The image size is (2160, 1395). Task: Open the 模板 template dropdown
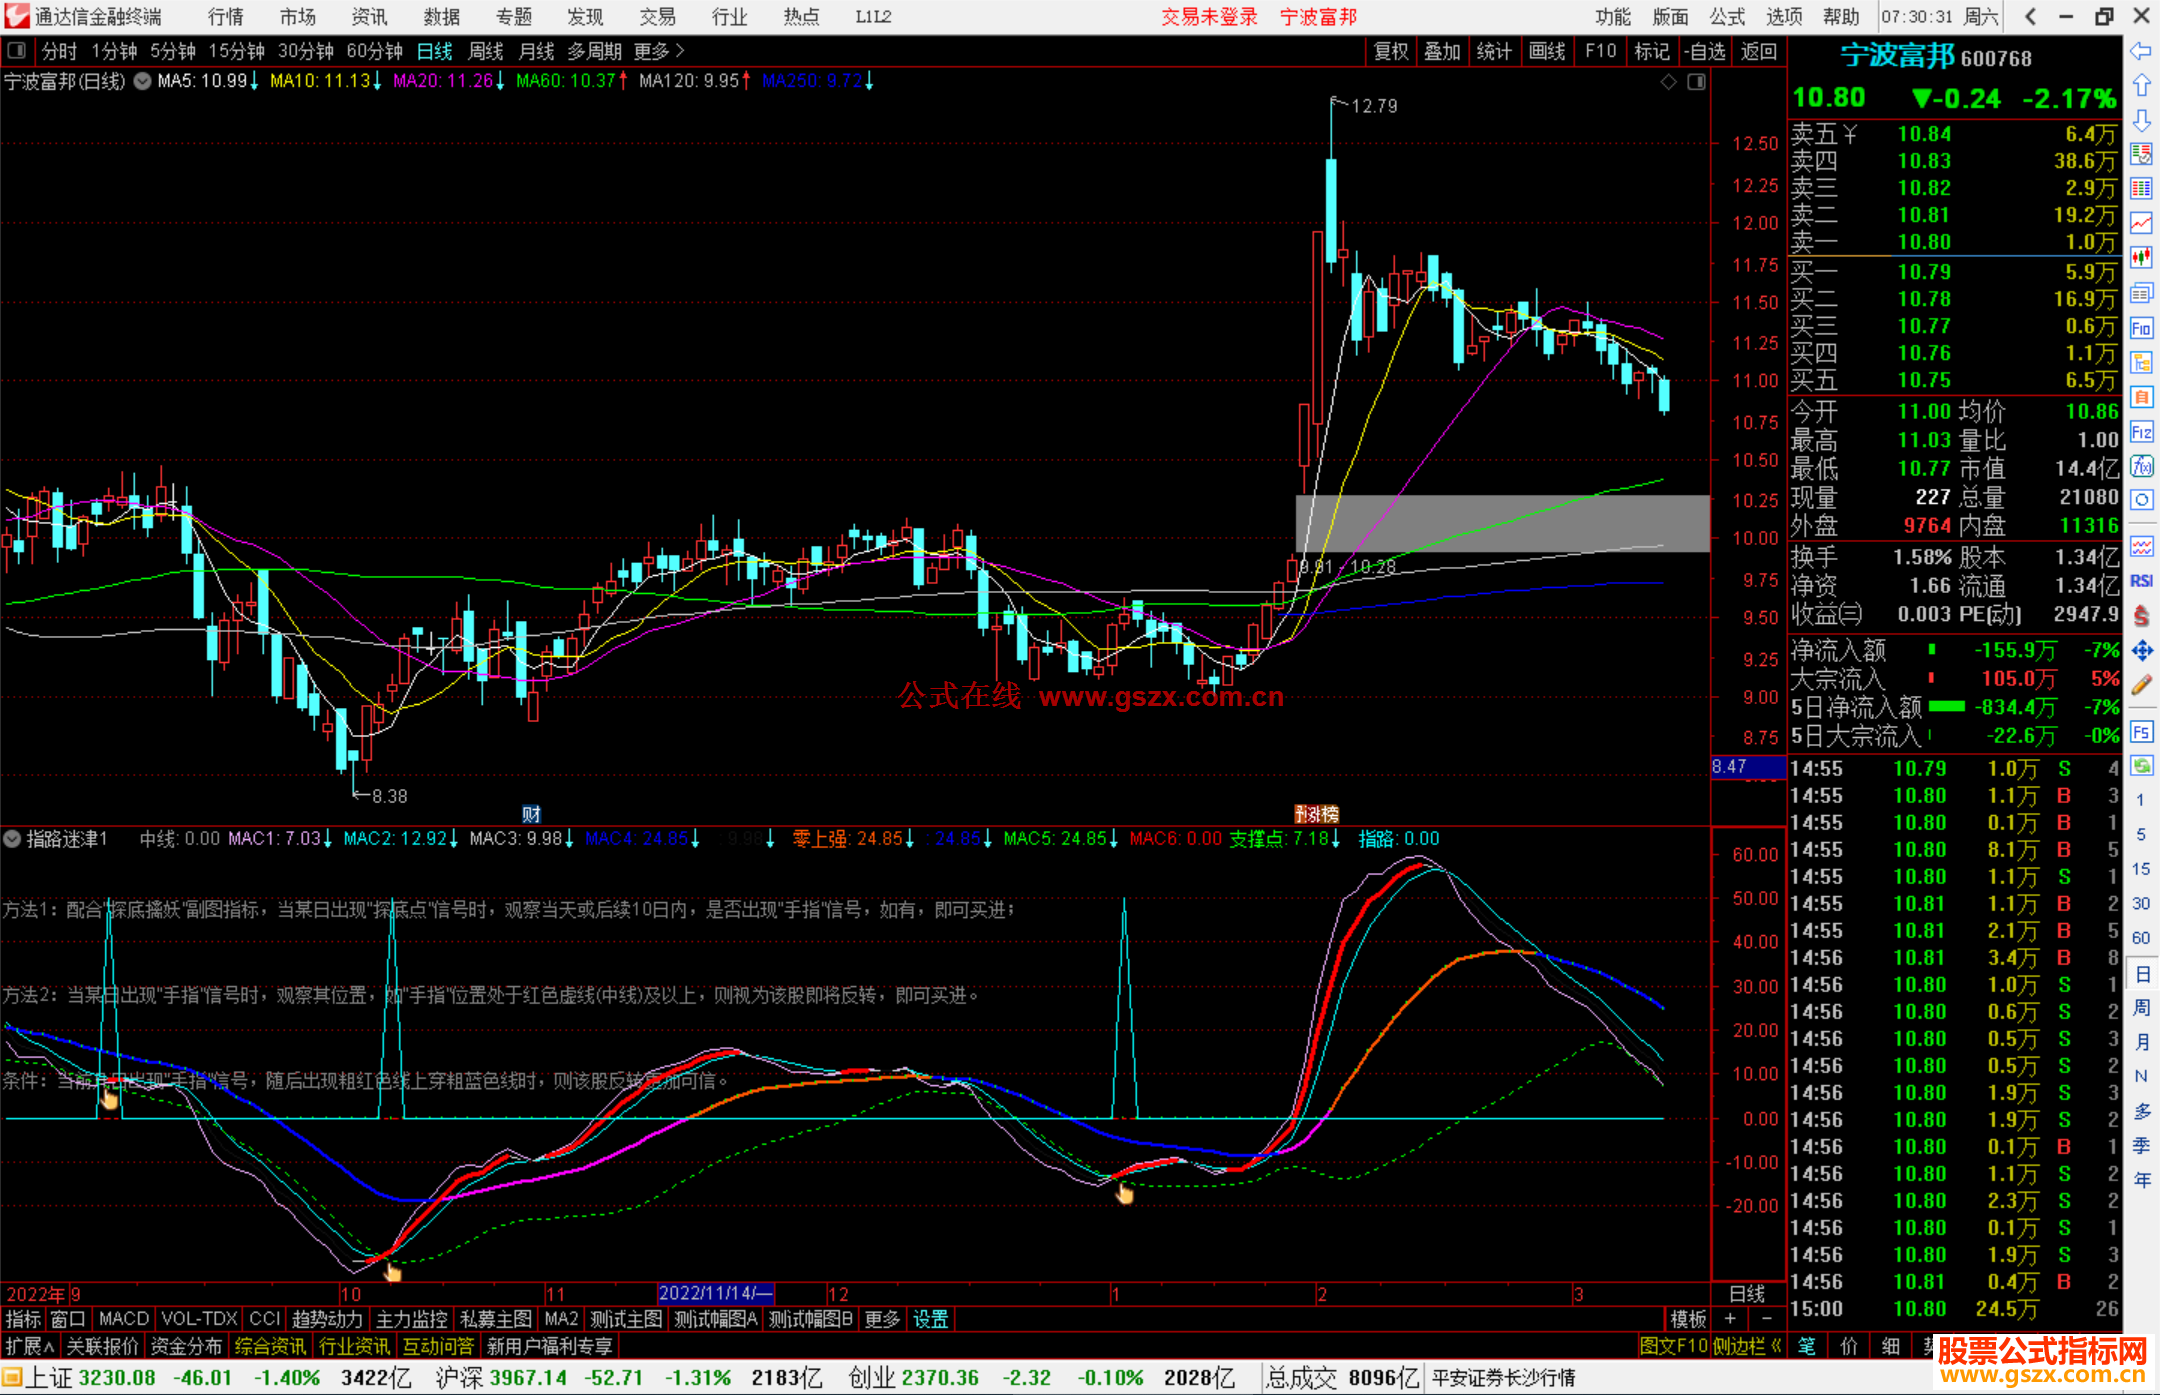coord(1688,1319)
